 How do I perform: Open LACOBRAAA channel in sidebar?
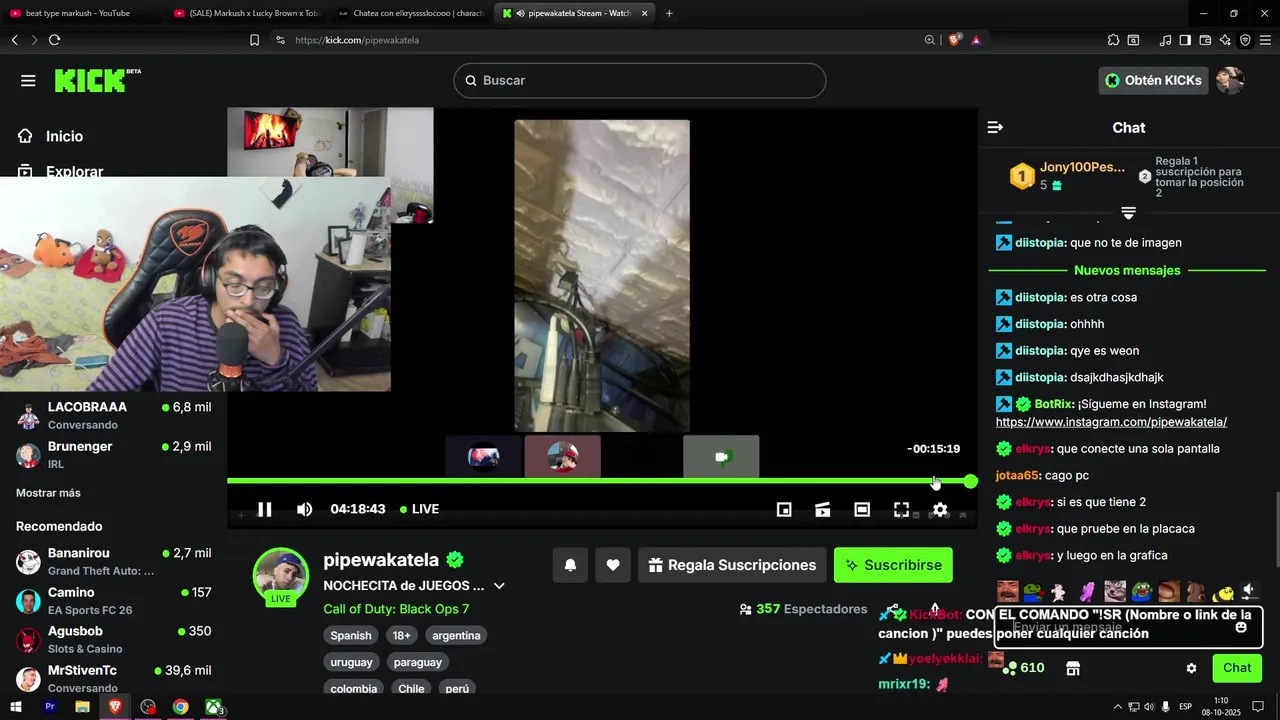click(x=114, y=415)
